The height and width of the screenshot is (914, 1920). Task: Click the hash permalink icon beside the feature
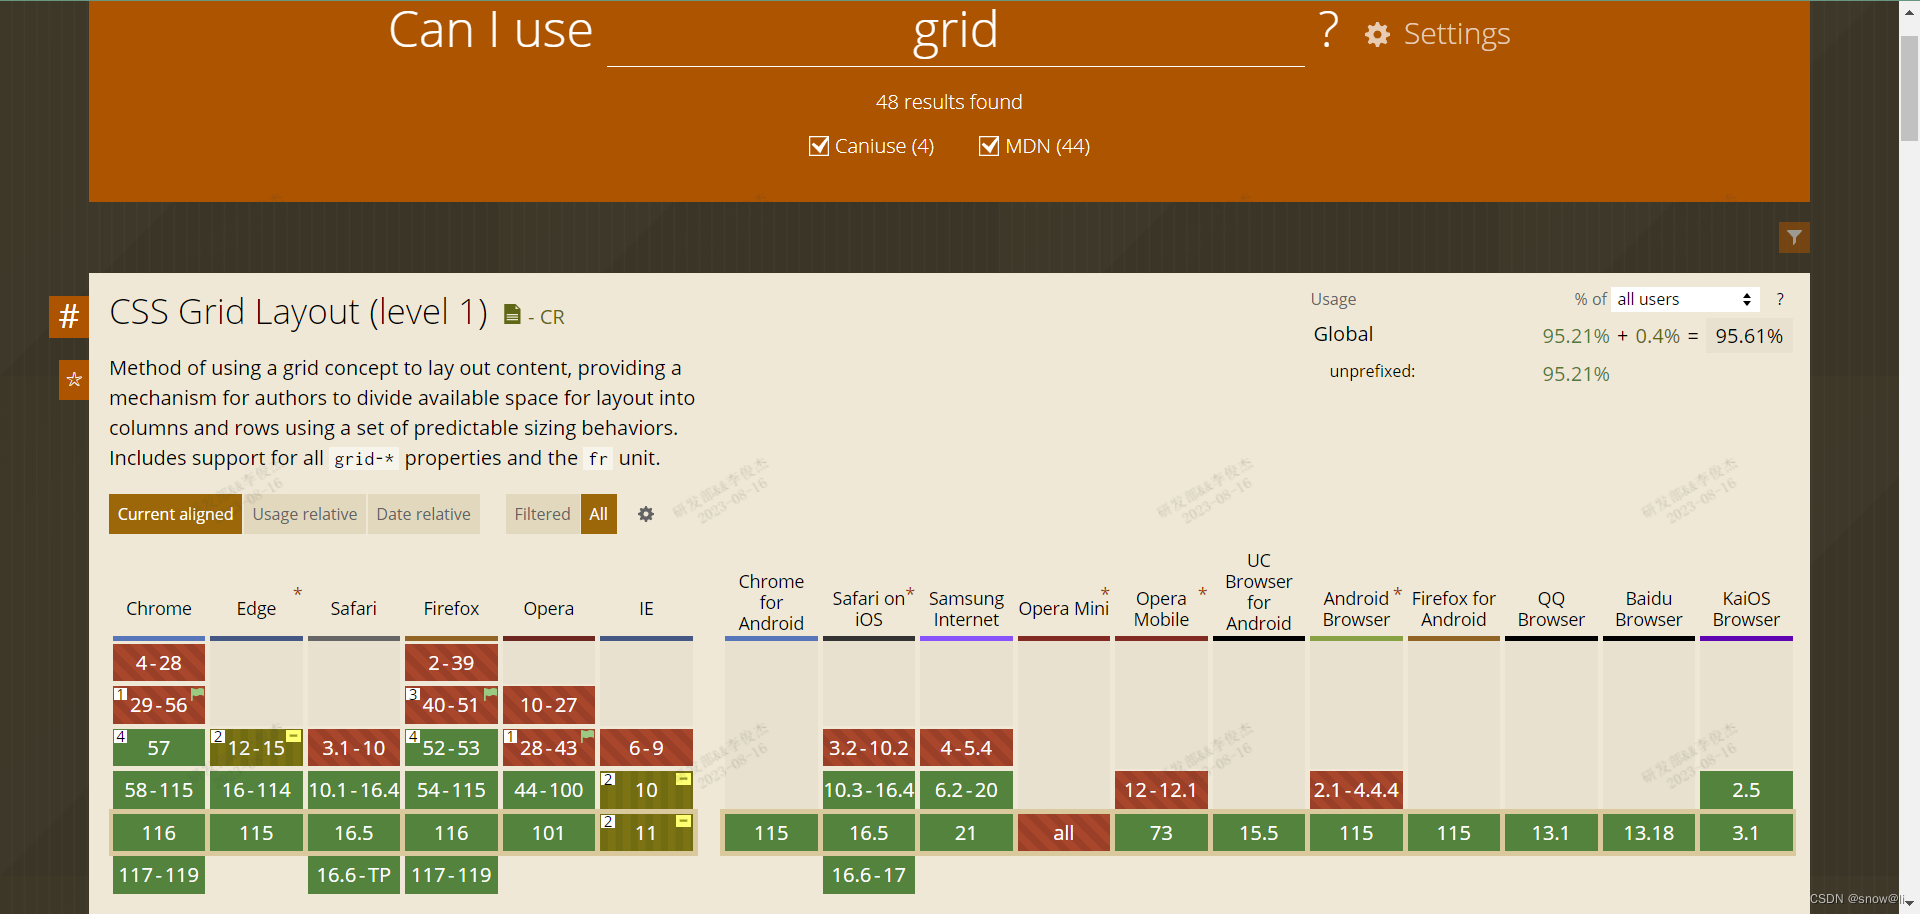[x=67, y=316]
